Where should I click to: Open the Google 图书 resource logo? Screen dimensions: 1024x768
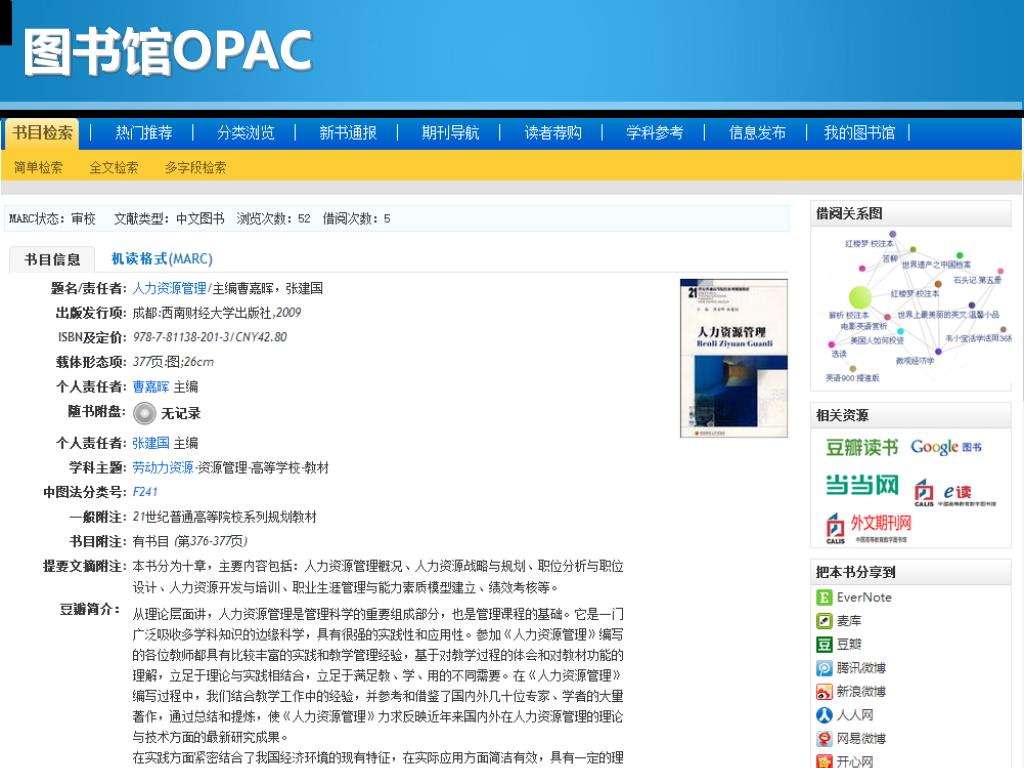pyautogui.click(x=946, y=447)
